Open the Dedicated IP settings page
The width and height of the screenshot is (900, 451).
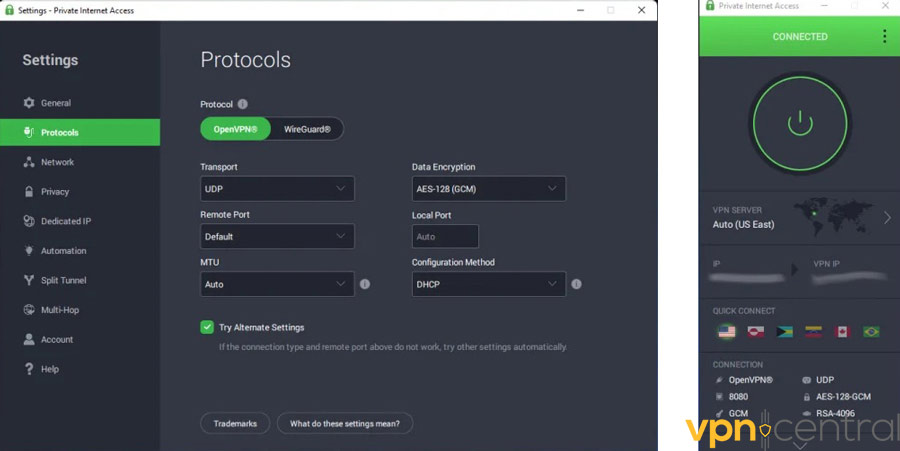click(80, 221)
